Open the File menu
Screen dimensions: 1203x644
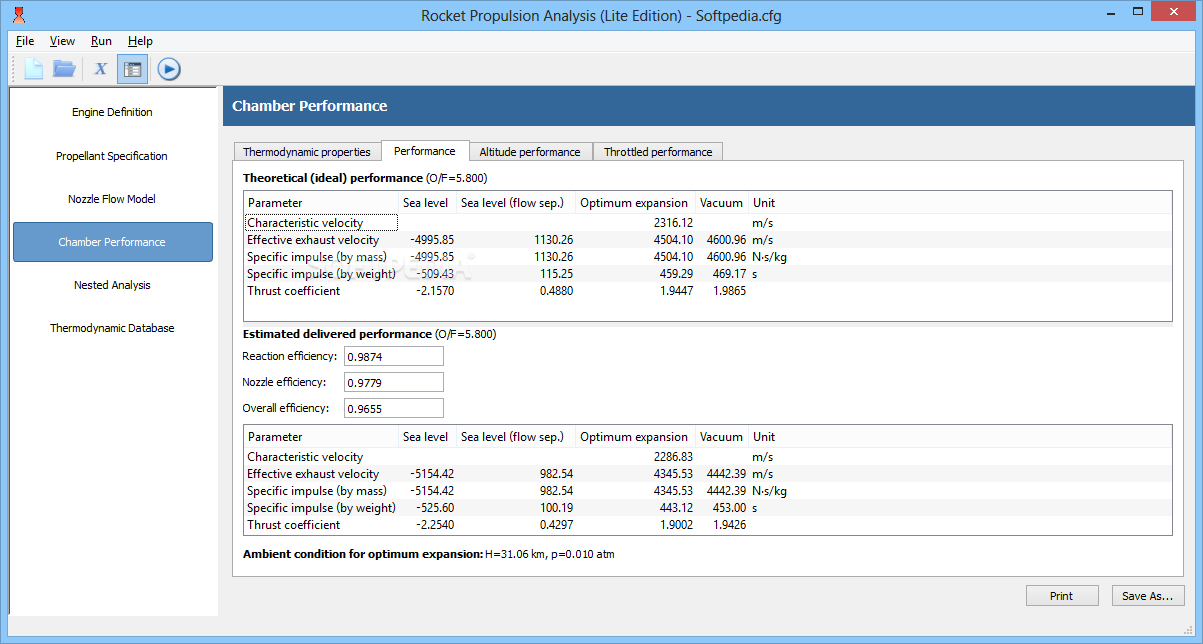tap(25, 41)
